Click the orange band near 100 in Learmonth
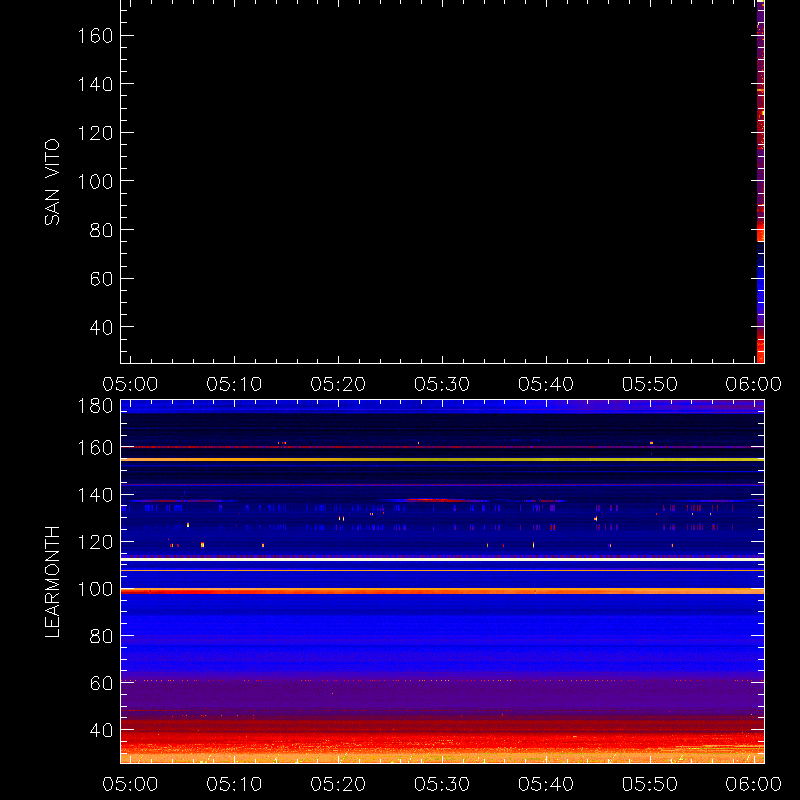This screenshot has height=800, width=800. pyautogui.click(x=442, y=591)
